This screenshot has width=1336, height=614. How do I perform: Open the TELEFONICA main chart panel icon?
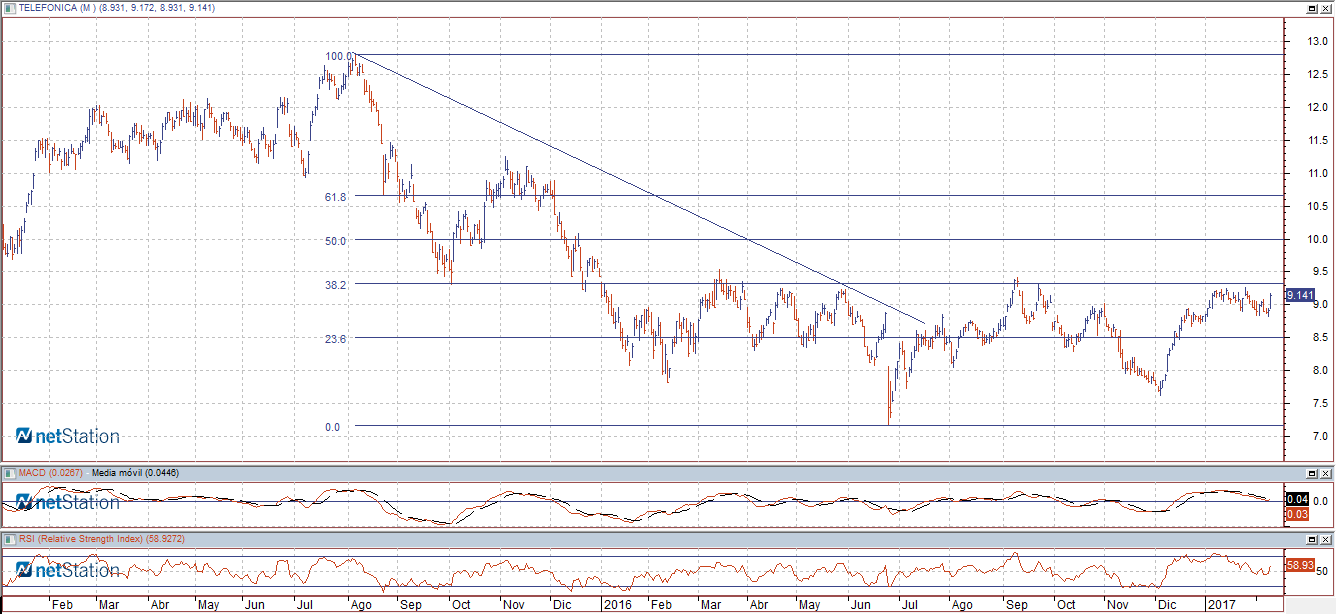pyautogui.click(x=10, y=7)
